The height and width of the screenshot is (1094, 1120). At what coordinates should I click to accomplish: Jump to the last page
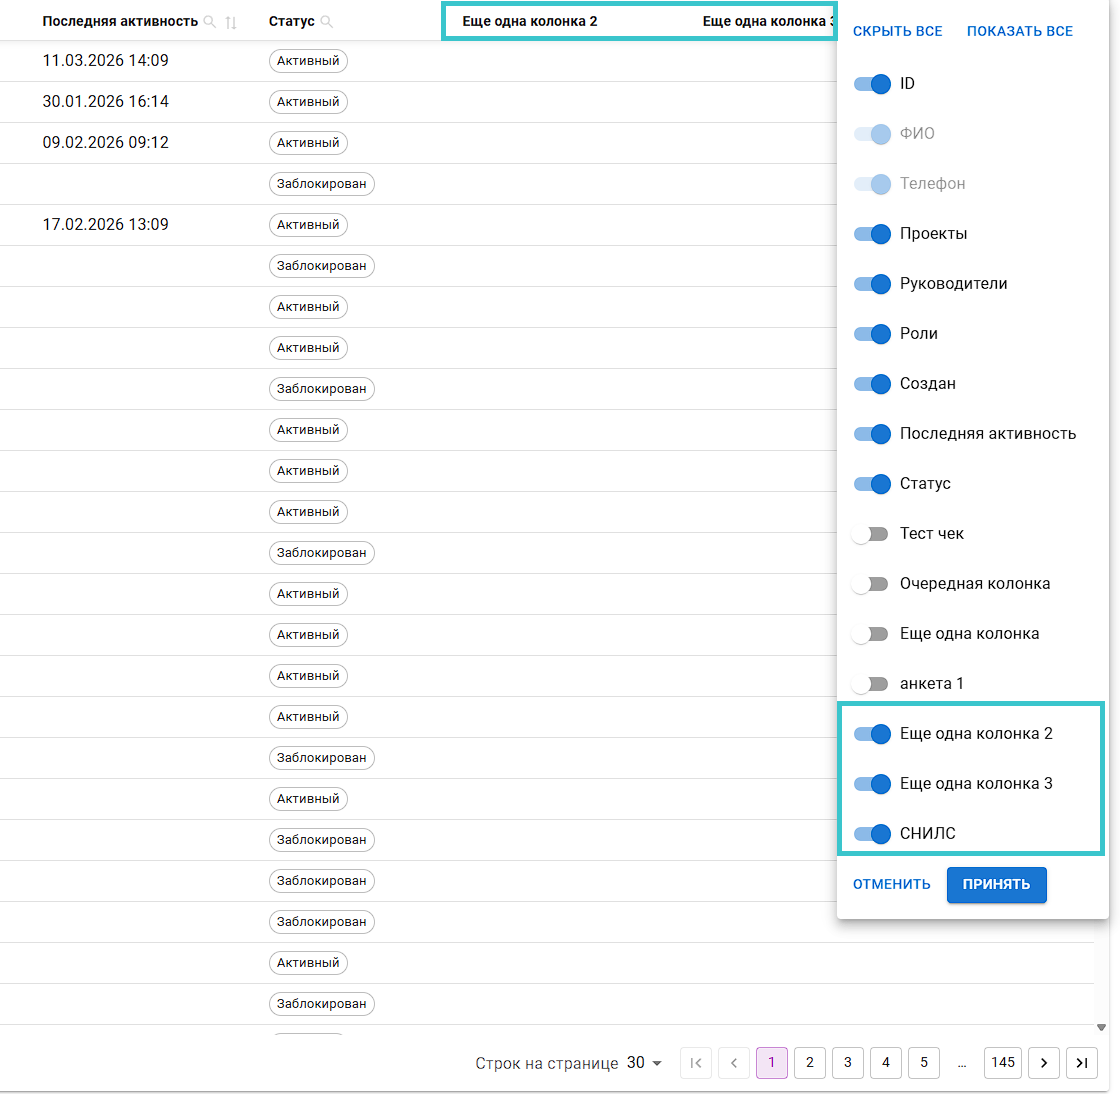pyautogui.click(x=1081, y=1063)
